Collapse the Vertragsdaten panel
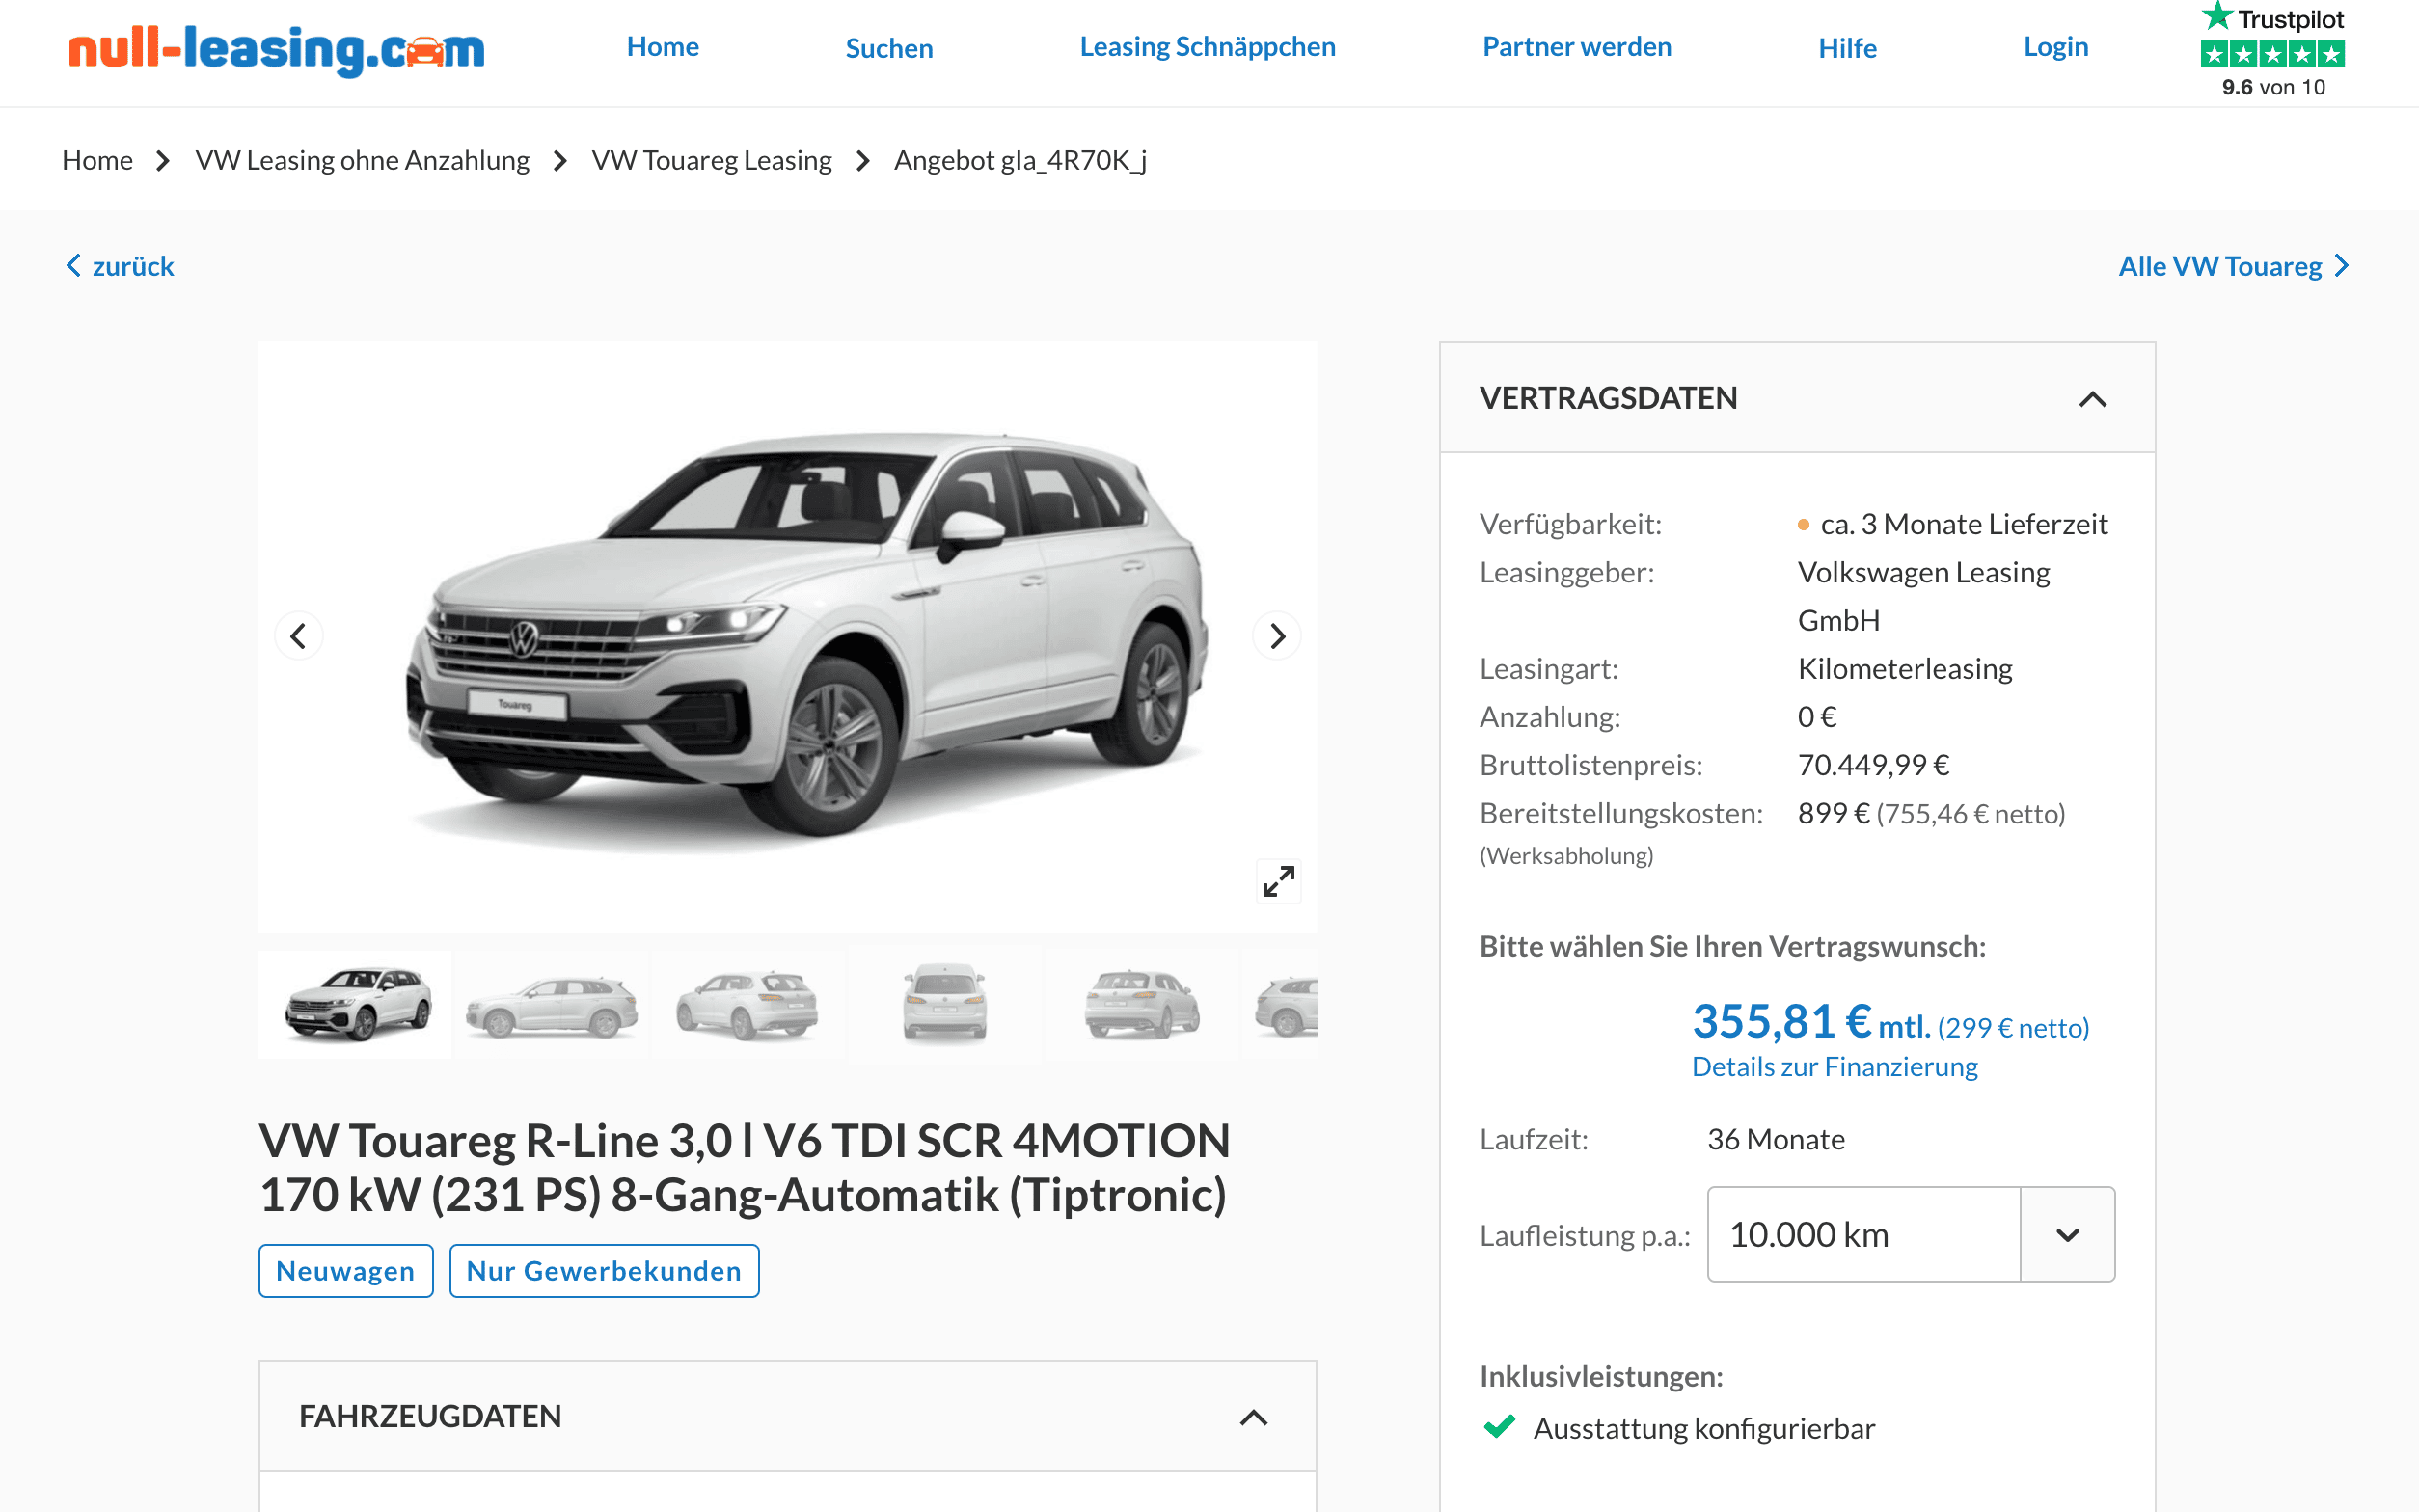2419x1512 pixels. pyautogui.click(x=2092, y=399)
